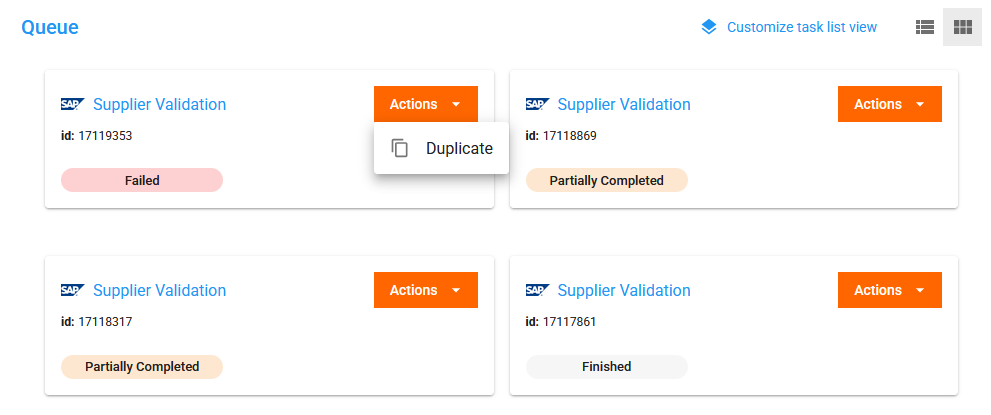Select Duplicate from the Actions menu

[459, 148]
